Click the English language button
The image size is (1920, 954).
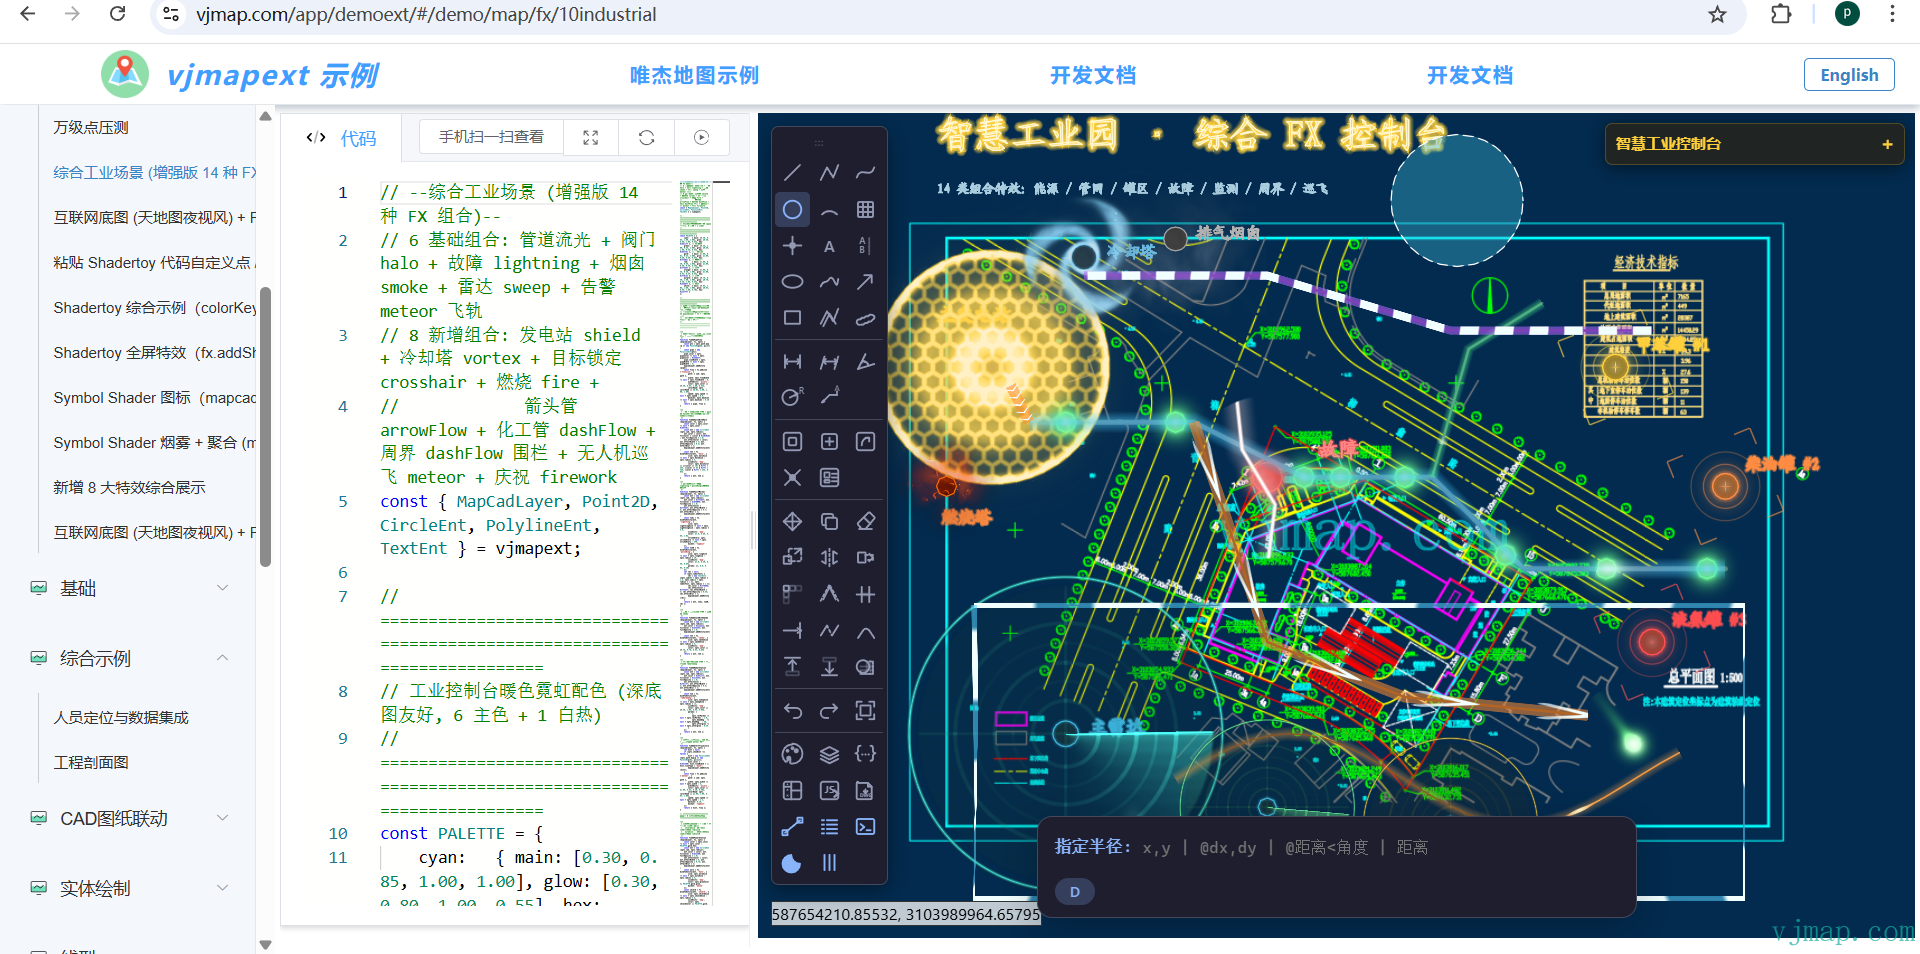point(1848,75)
